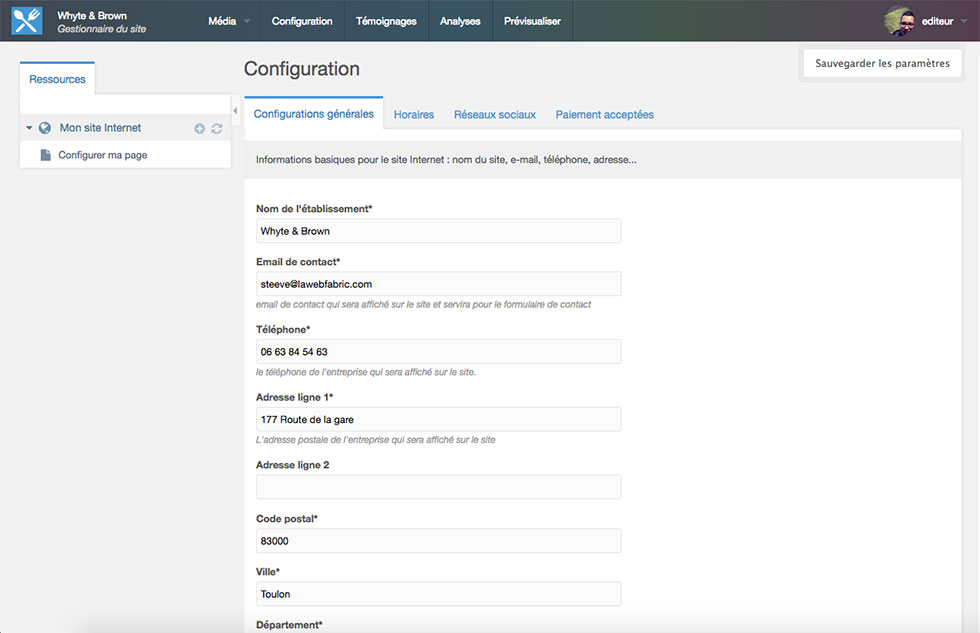Open the Témoignages menu
The image size is (980, 633).
[x=386, y=21]
